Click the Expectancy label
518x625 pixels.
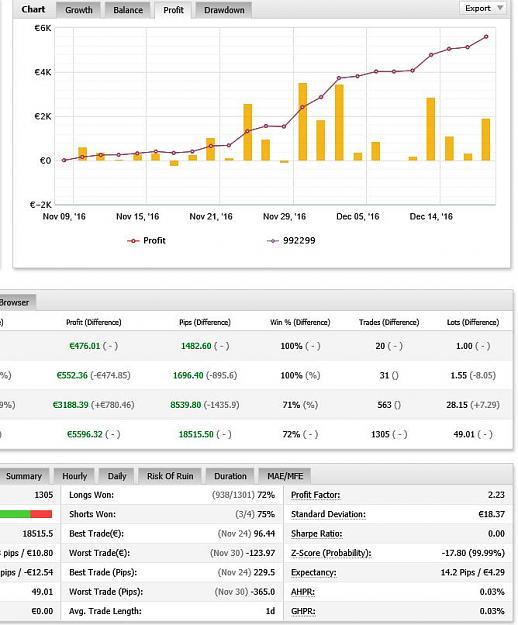(314, 572)
